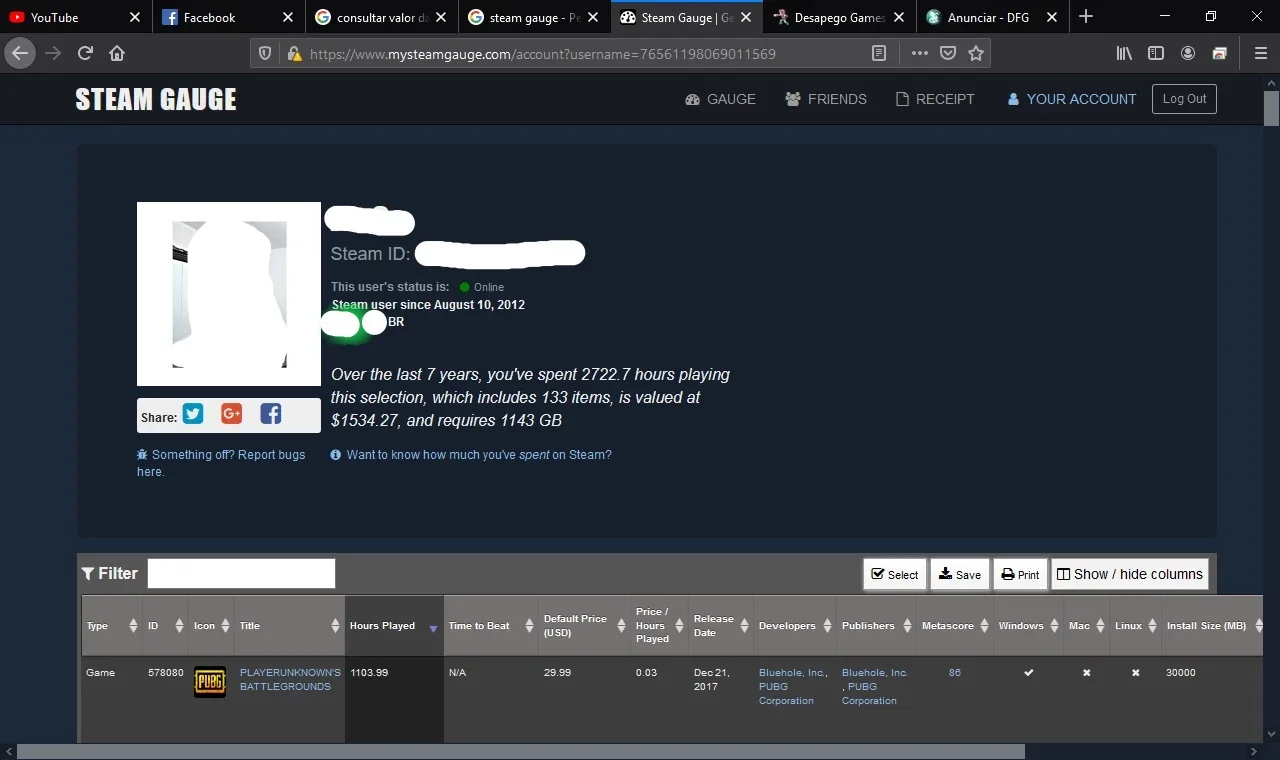Go to the browser Home page
This screenshot has width=1280, height=760.
point(117,53)
